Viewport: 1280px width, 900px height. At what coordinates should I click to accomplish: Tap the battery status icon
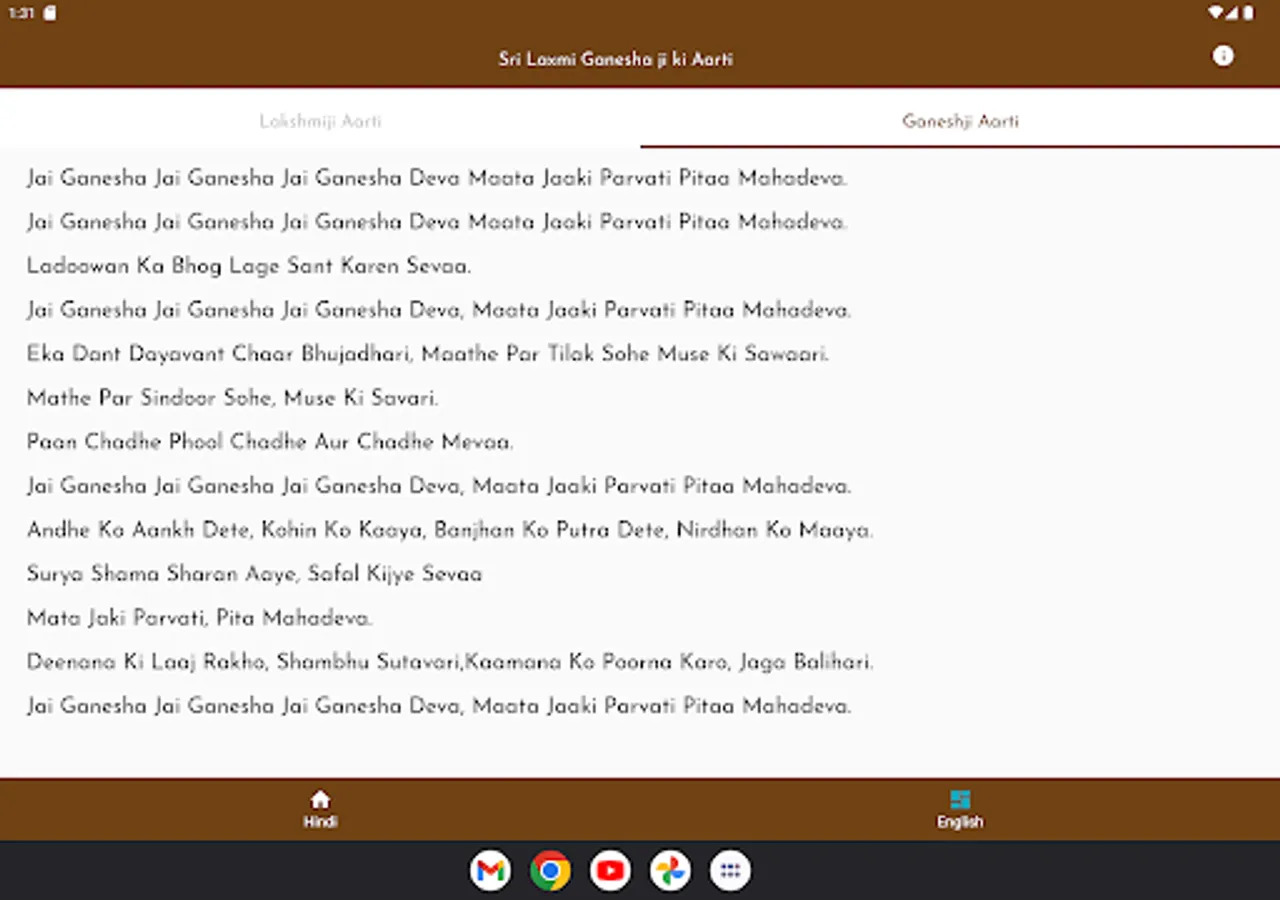point(1248,13)
